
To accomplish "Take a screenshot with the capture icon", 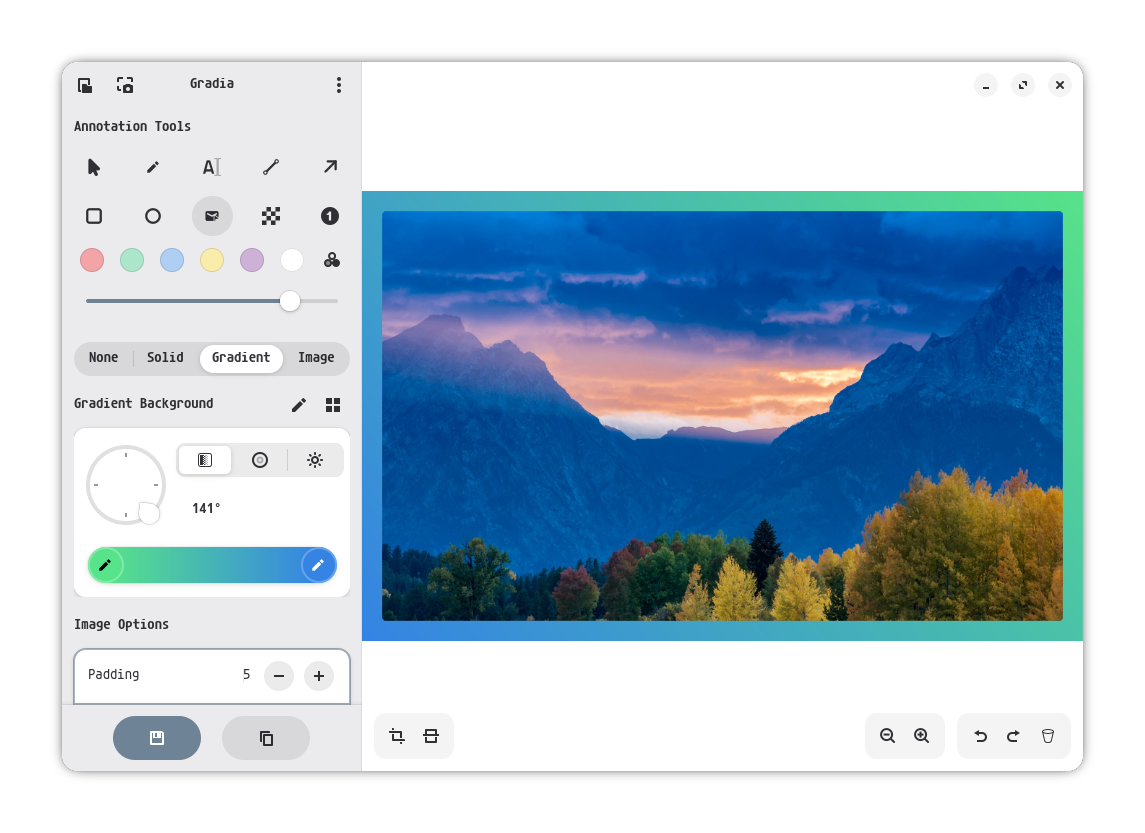I will point(125,85).
